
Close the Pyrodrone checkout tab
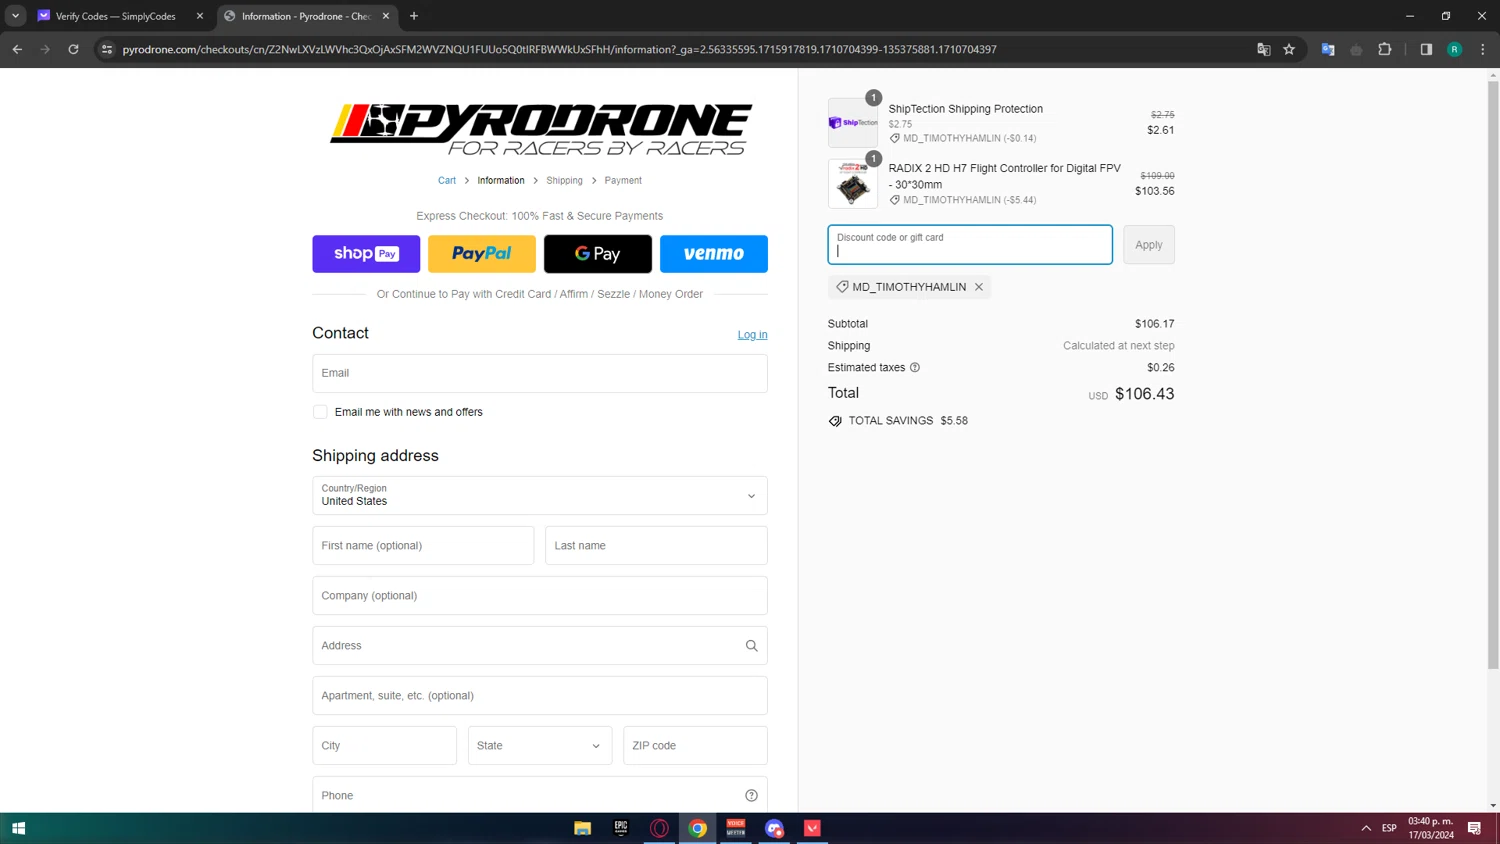[x=386, y=16]
